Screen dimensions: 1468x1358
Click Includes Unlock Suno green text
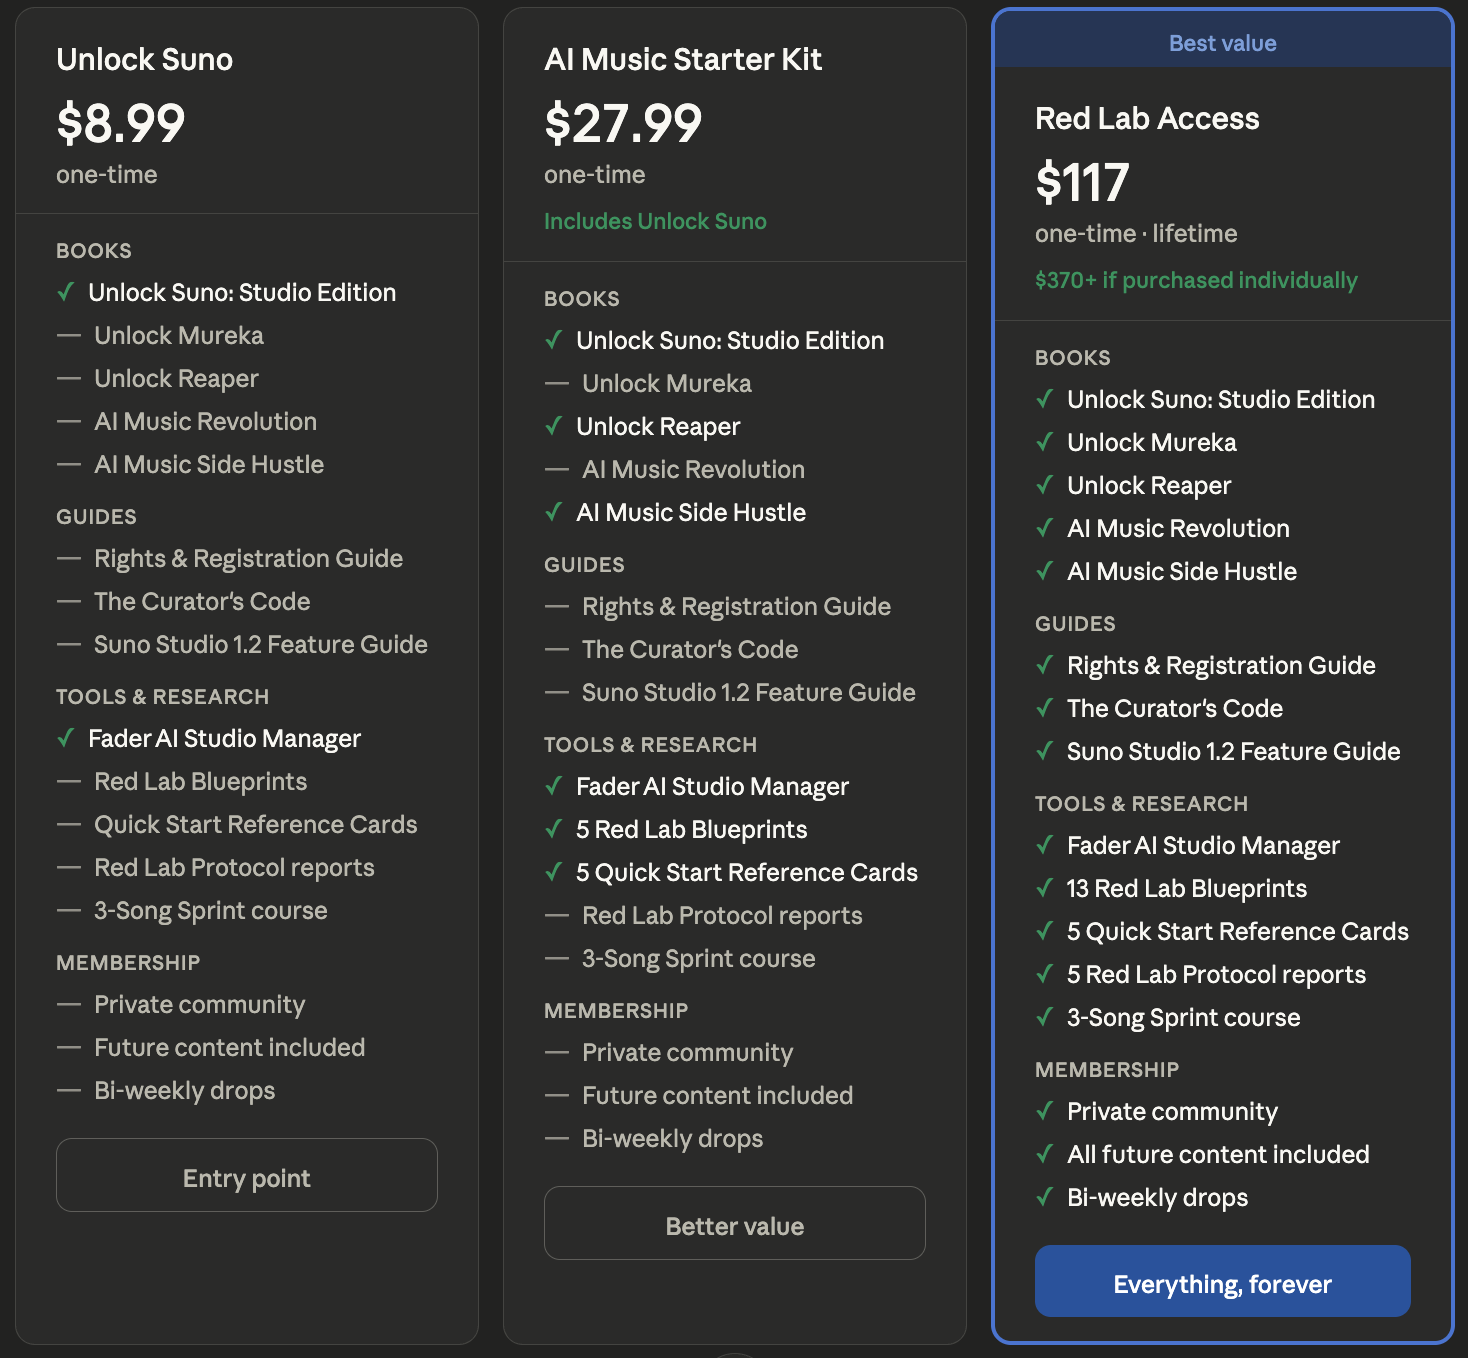pos(655,221)
